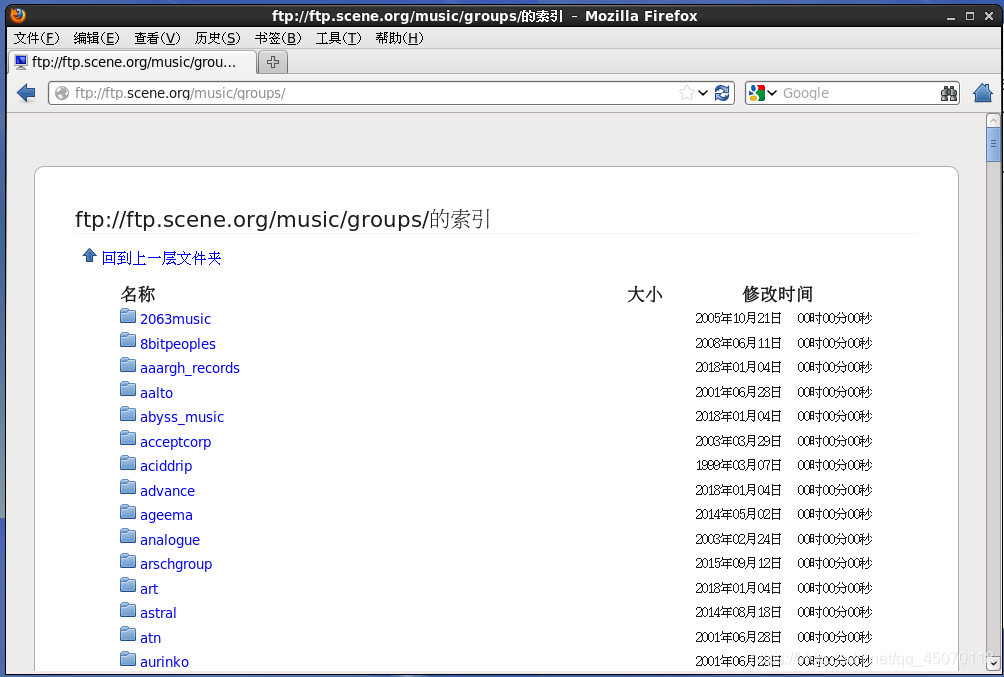The image size is (1004, 677).
Task: Click folder icon beside ageema
Action: pos(128,512)
